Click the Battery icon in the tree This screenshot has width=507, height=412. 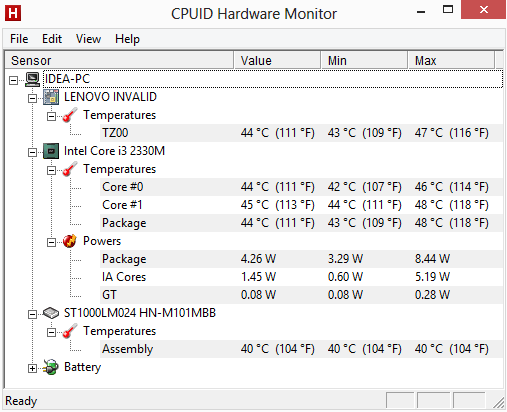click(x=51, y=367)
